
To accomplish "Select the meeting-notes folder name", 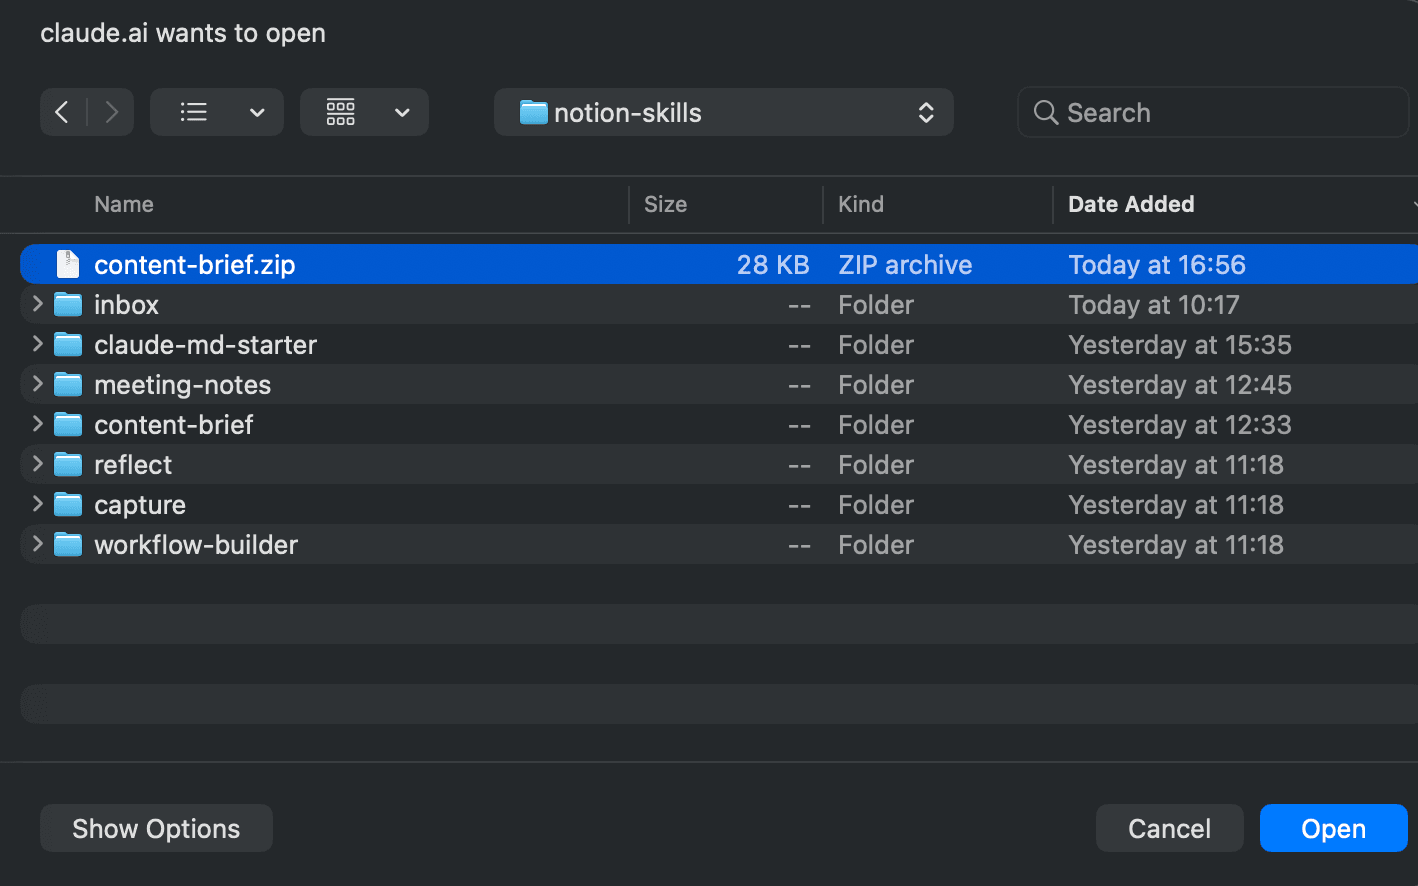I will (x=182, y=384).
